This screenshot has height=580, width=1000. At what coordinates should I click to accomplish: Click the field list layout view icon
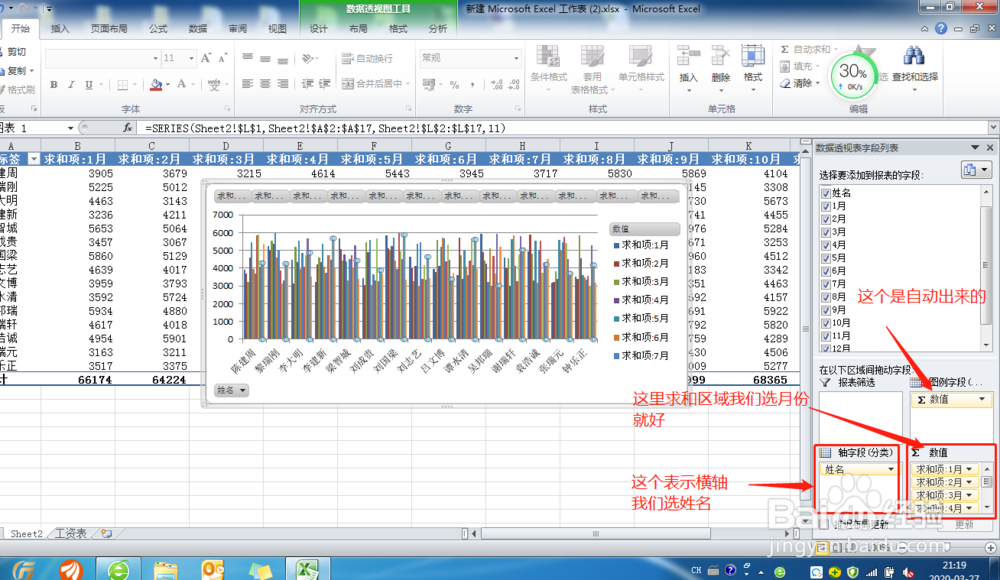(976, 170)
